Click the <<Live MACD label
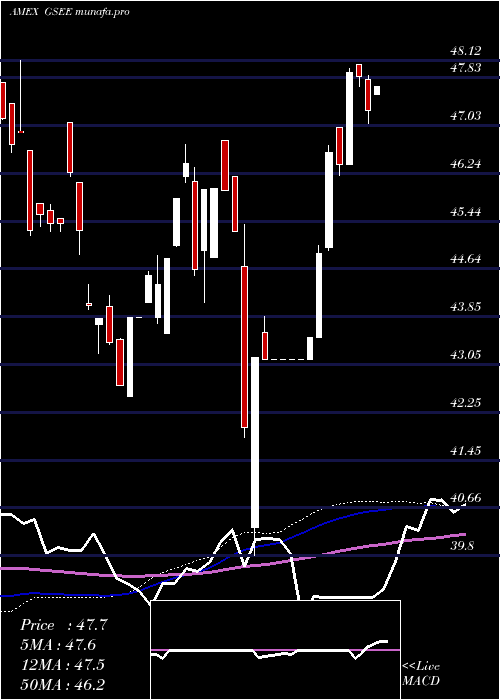The width and height of the screenshot is (500, 700). [421, 674]
